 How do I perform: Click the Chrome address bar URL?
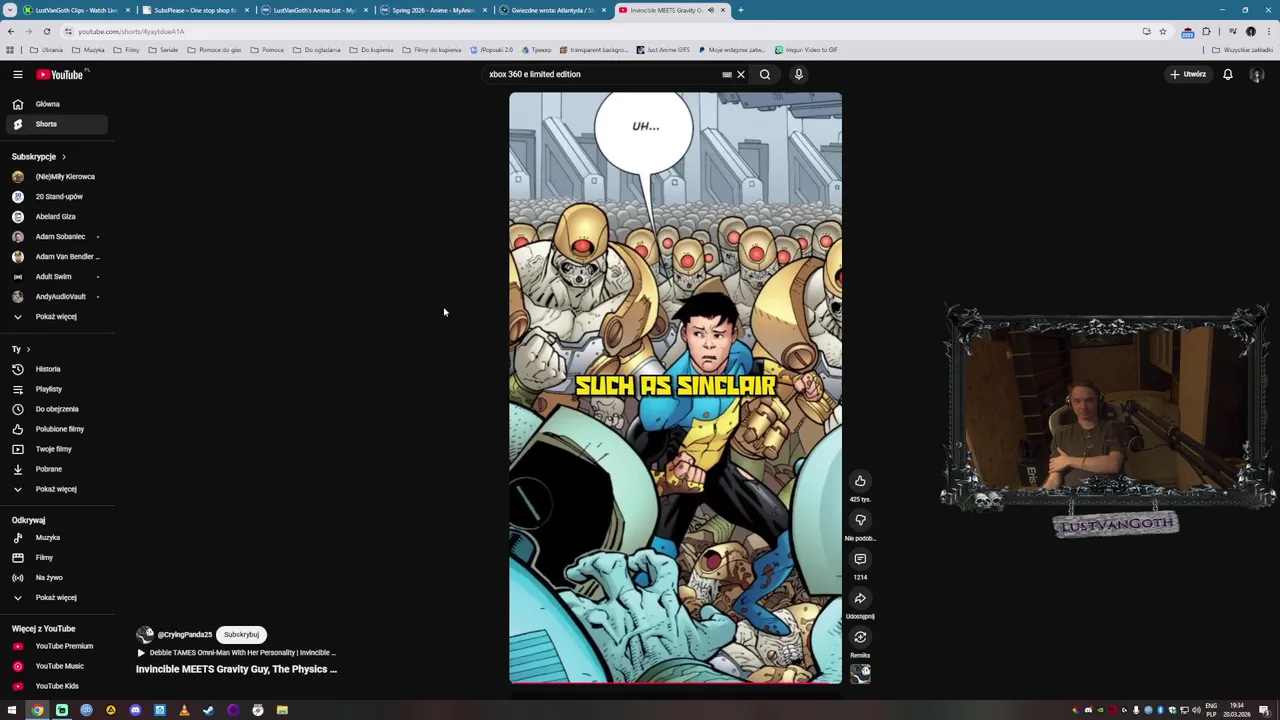(x=131, y=31)
